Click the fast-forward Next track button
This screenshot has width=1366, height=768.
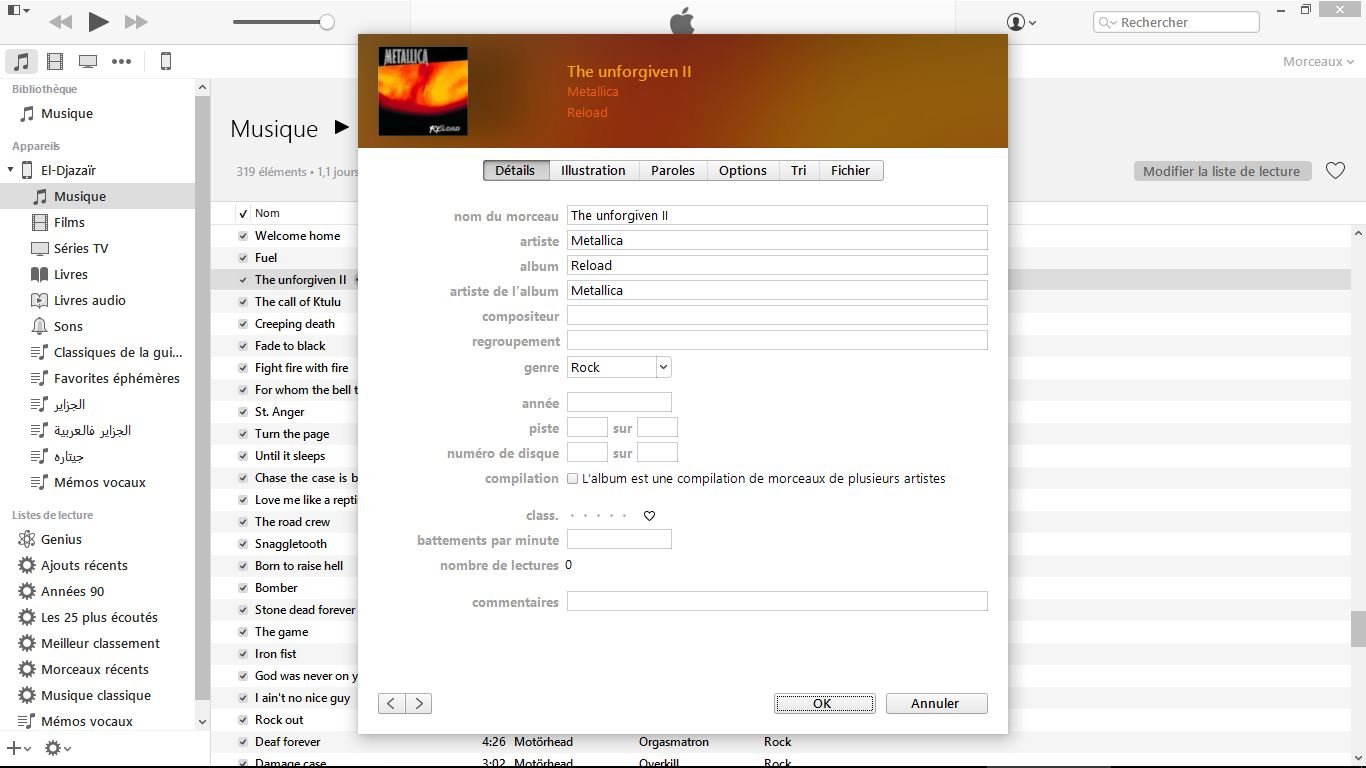(x=136, y=22)
